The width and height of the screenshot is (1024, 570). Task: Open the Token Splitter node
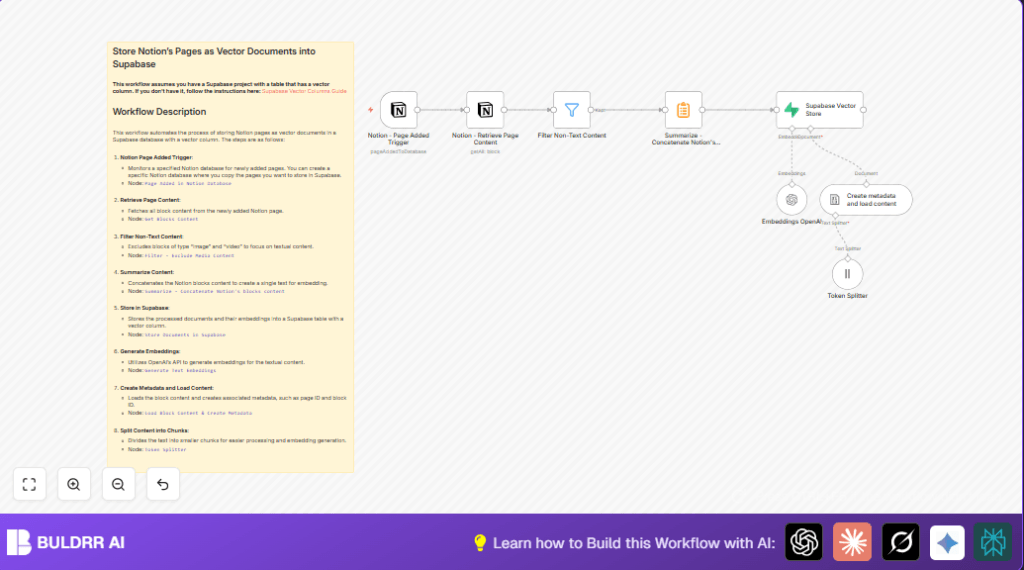tap(848, 274)
